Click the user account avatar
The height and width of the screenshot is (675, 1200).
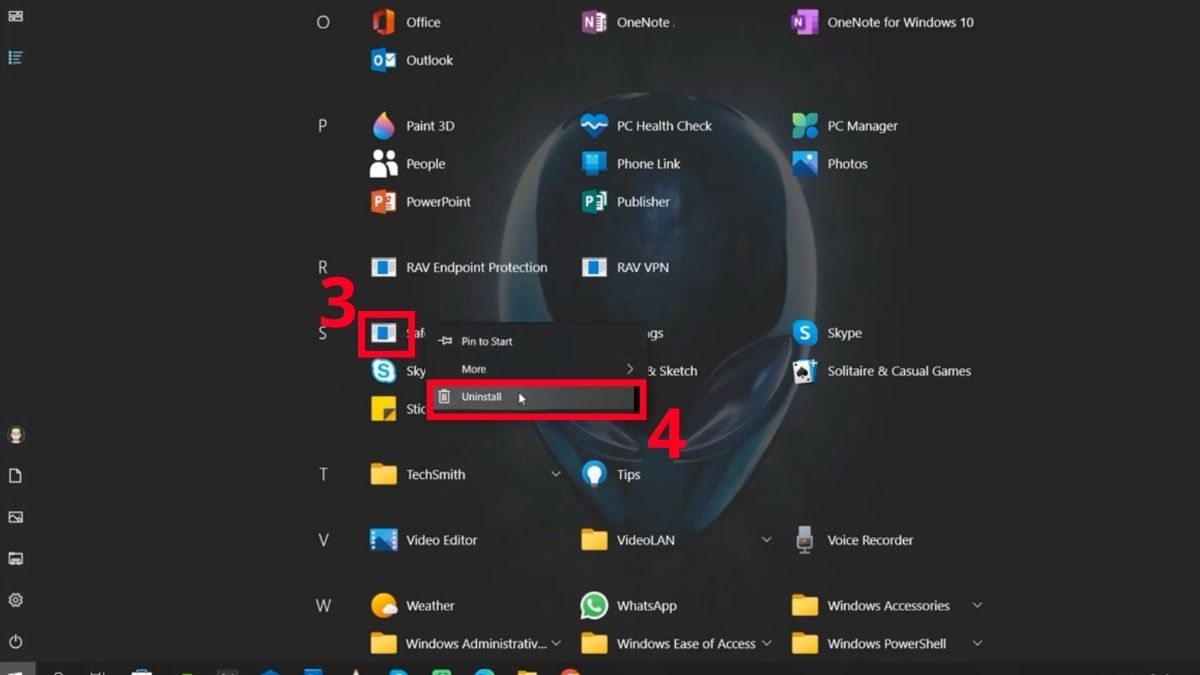15,435
